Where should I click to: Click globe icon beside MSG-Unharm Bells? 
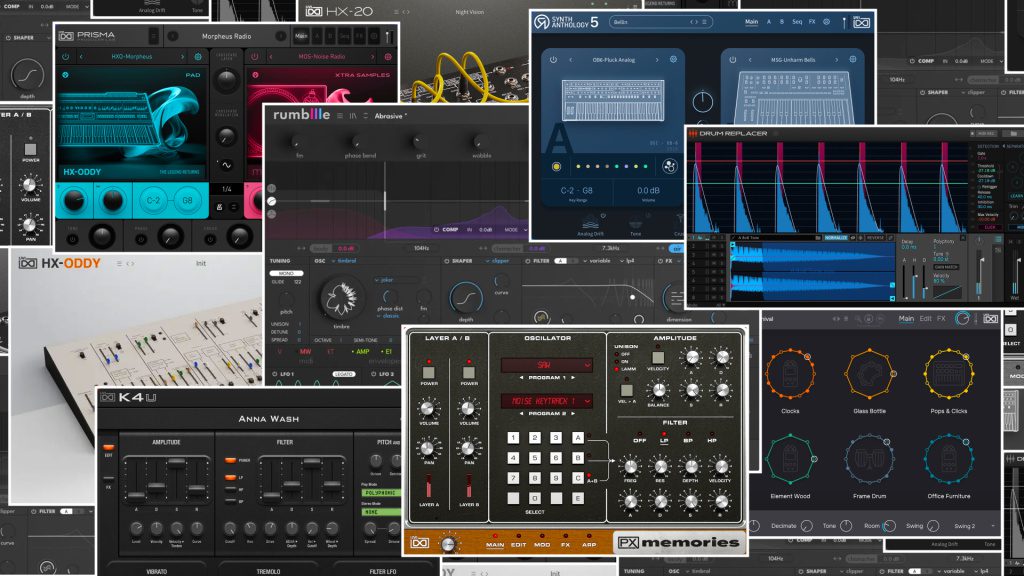click(x=852, y=59)
